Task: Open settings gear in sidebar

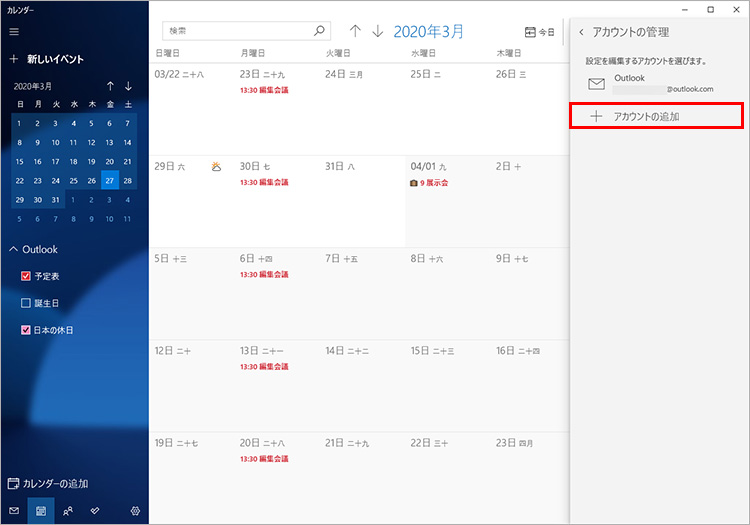Action: (x=135, y=510)
